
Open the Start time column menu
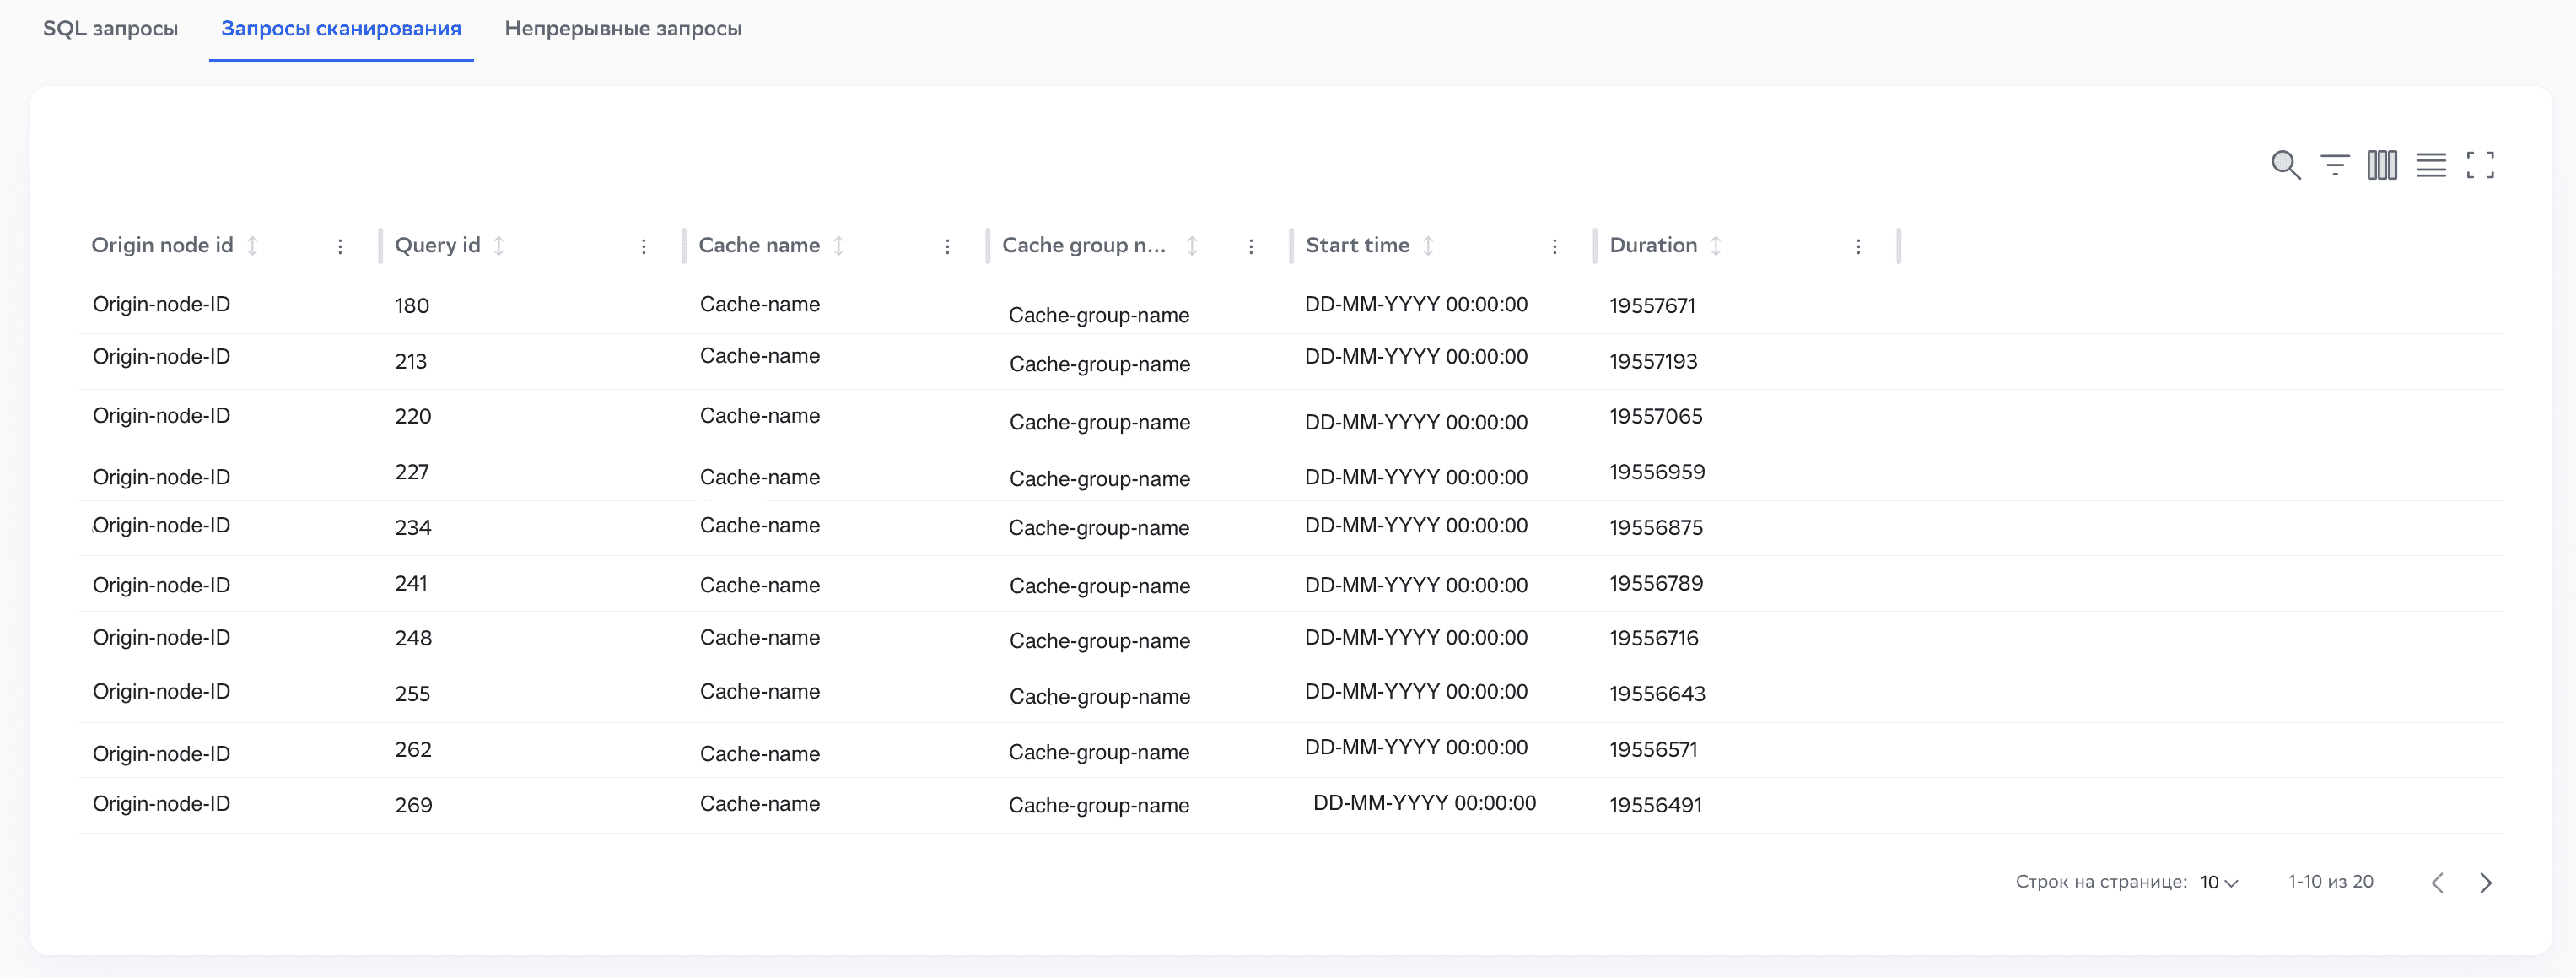point(1555,245)
